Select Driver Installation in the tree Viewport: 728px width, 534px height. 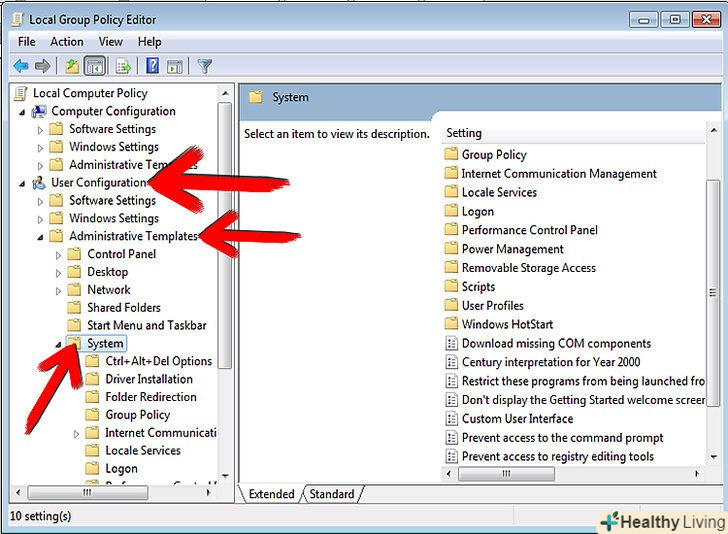[149, 379]
